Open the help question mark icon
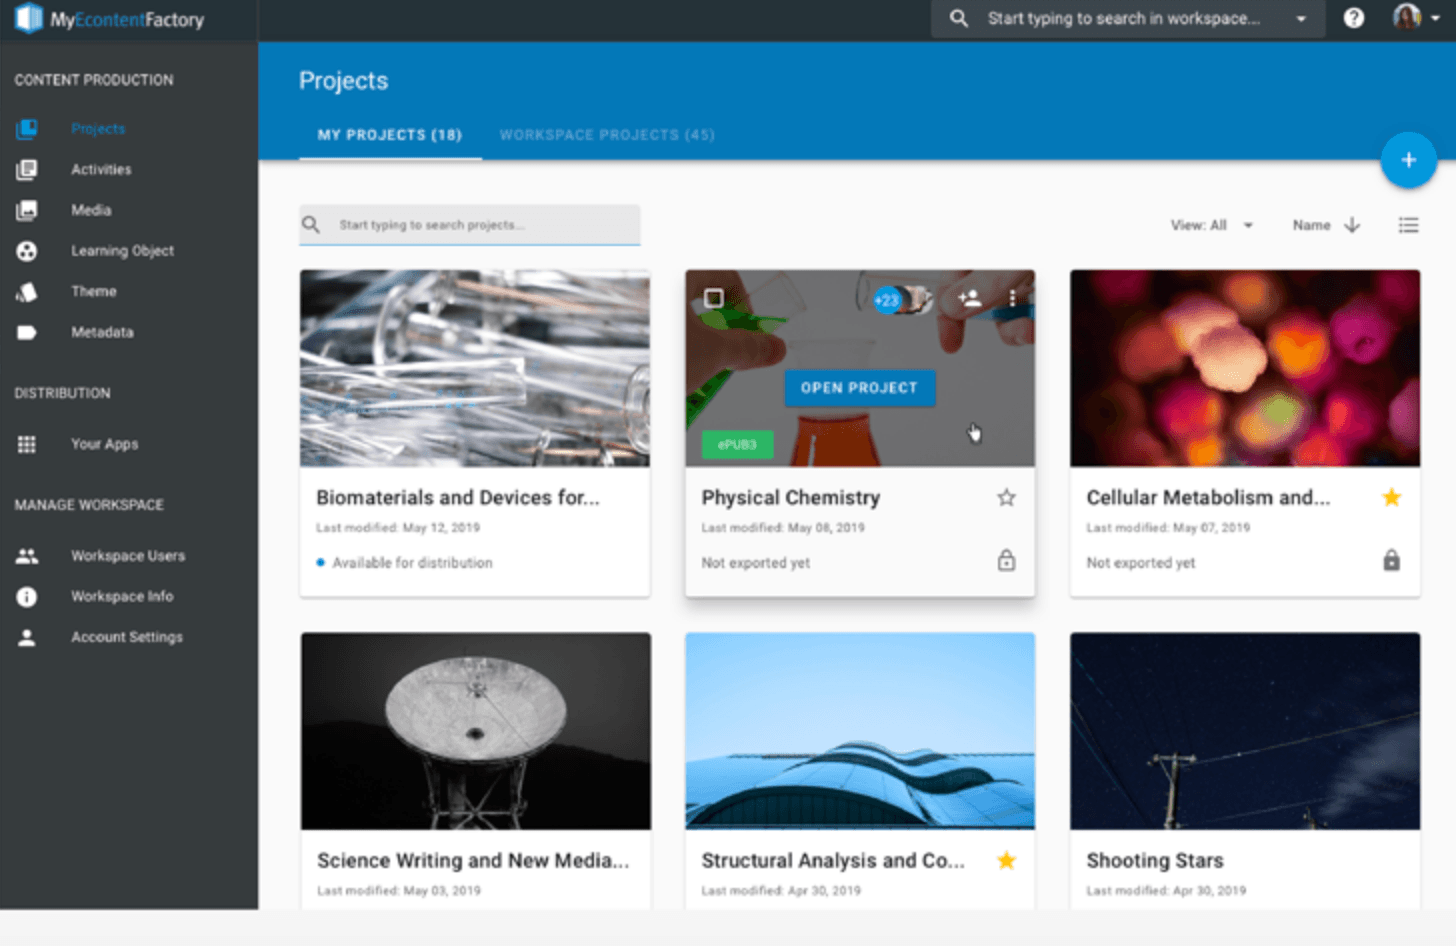The image size is (1456, 946). (1353, 17)
